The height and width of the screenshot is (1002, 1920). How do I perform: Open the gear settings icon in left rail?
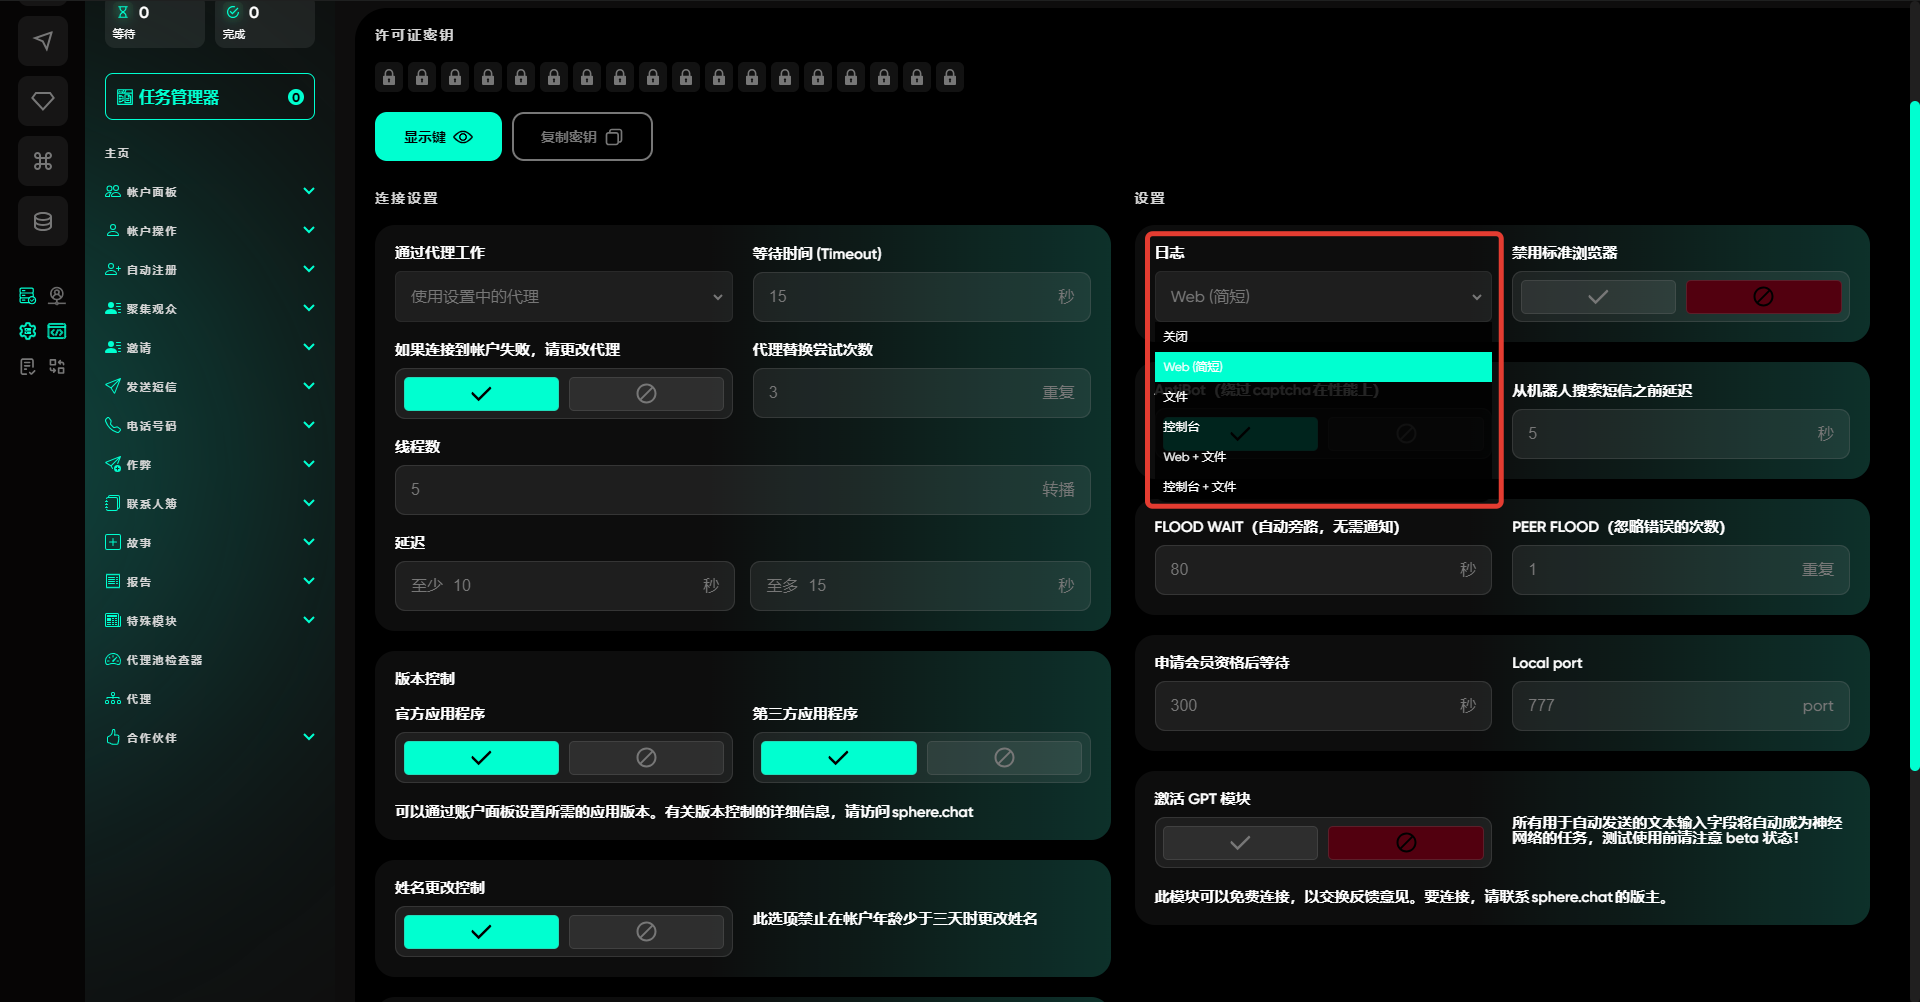[28, 331]
